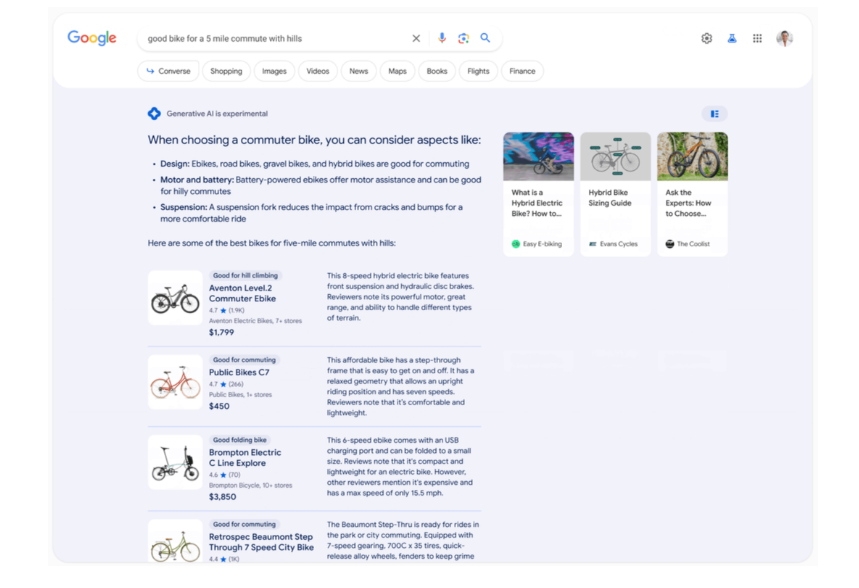Click the Easy E-biking source label
Viewport: 859px width, 588px height.
537,244
